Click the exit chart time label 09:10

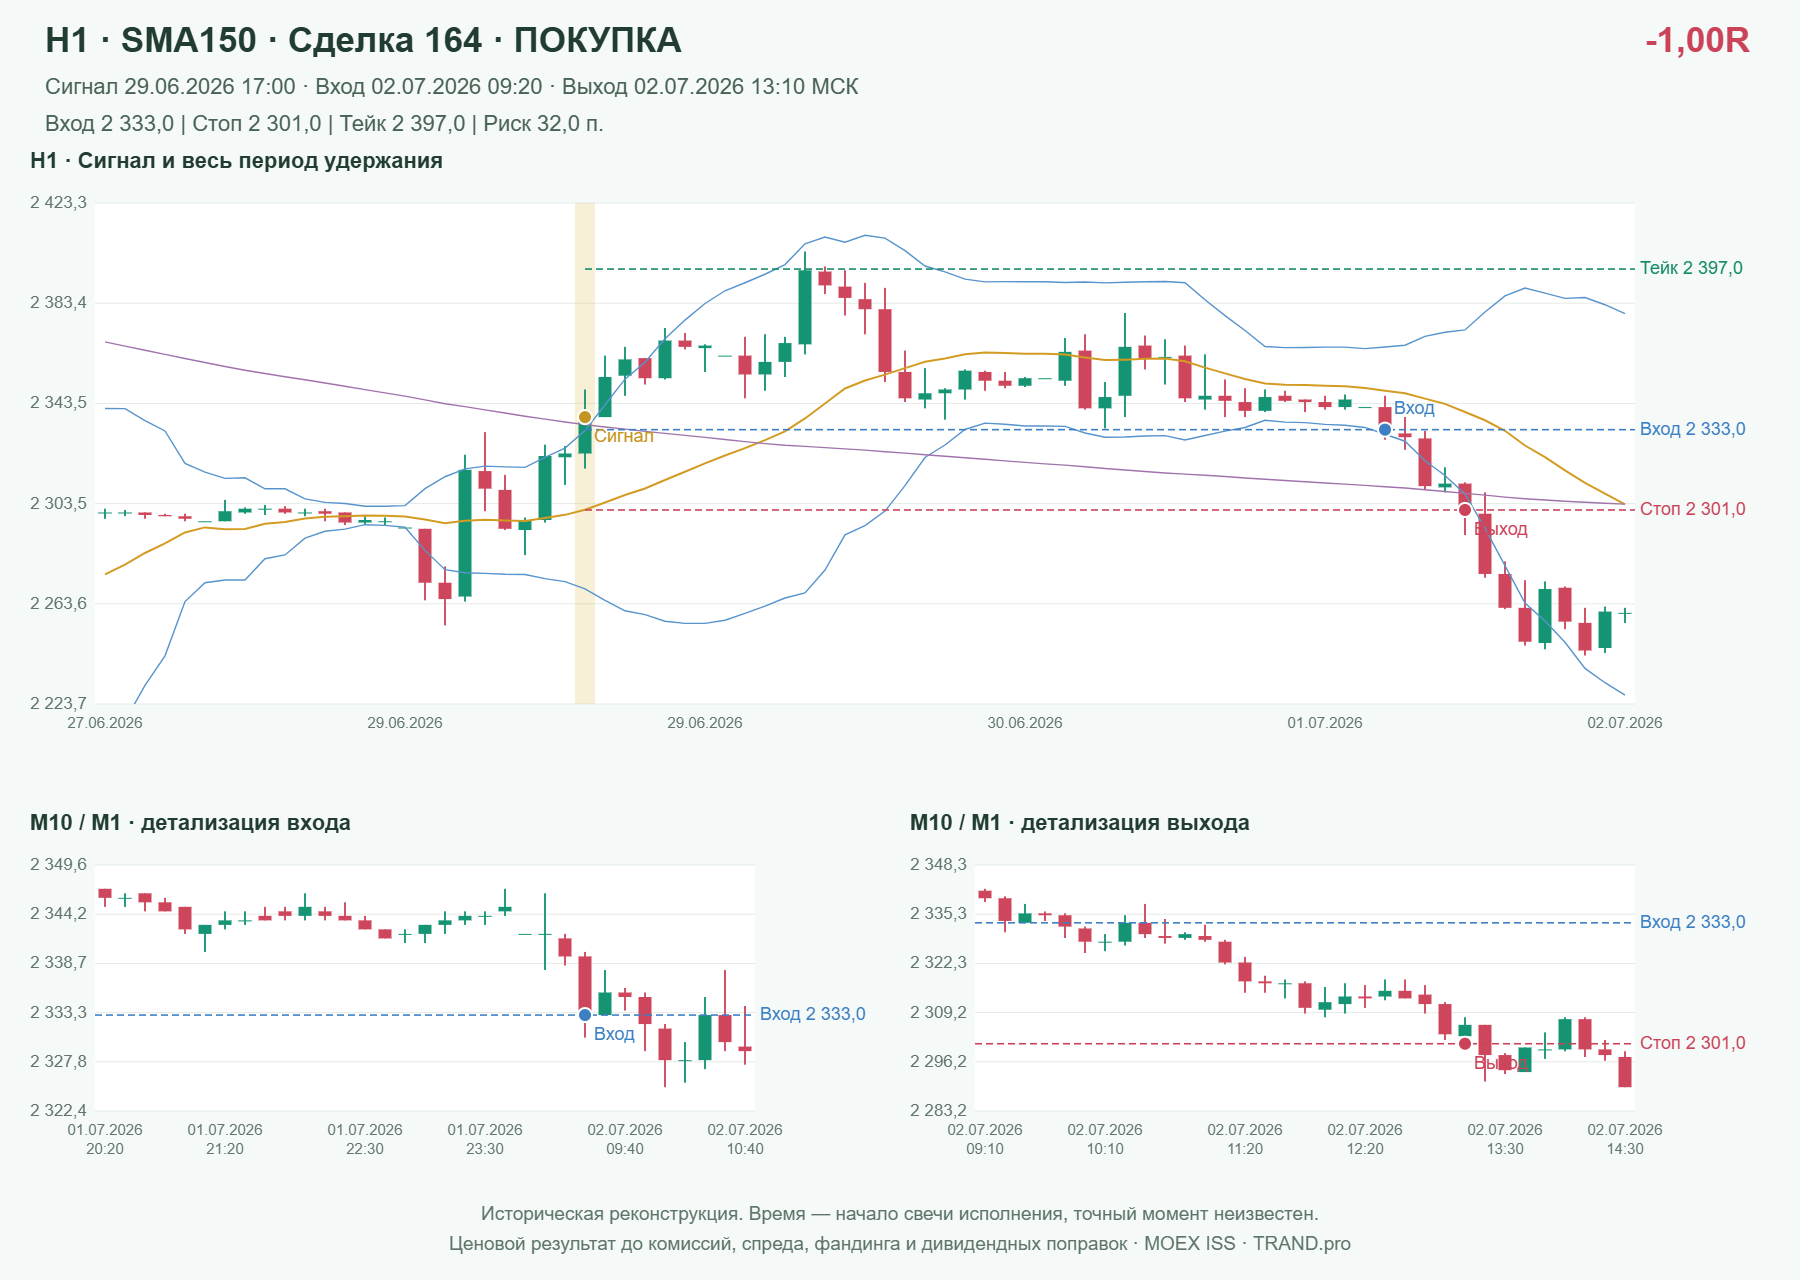(x=985, y=1149)
